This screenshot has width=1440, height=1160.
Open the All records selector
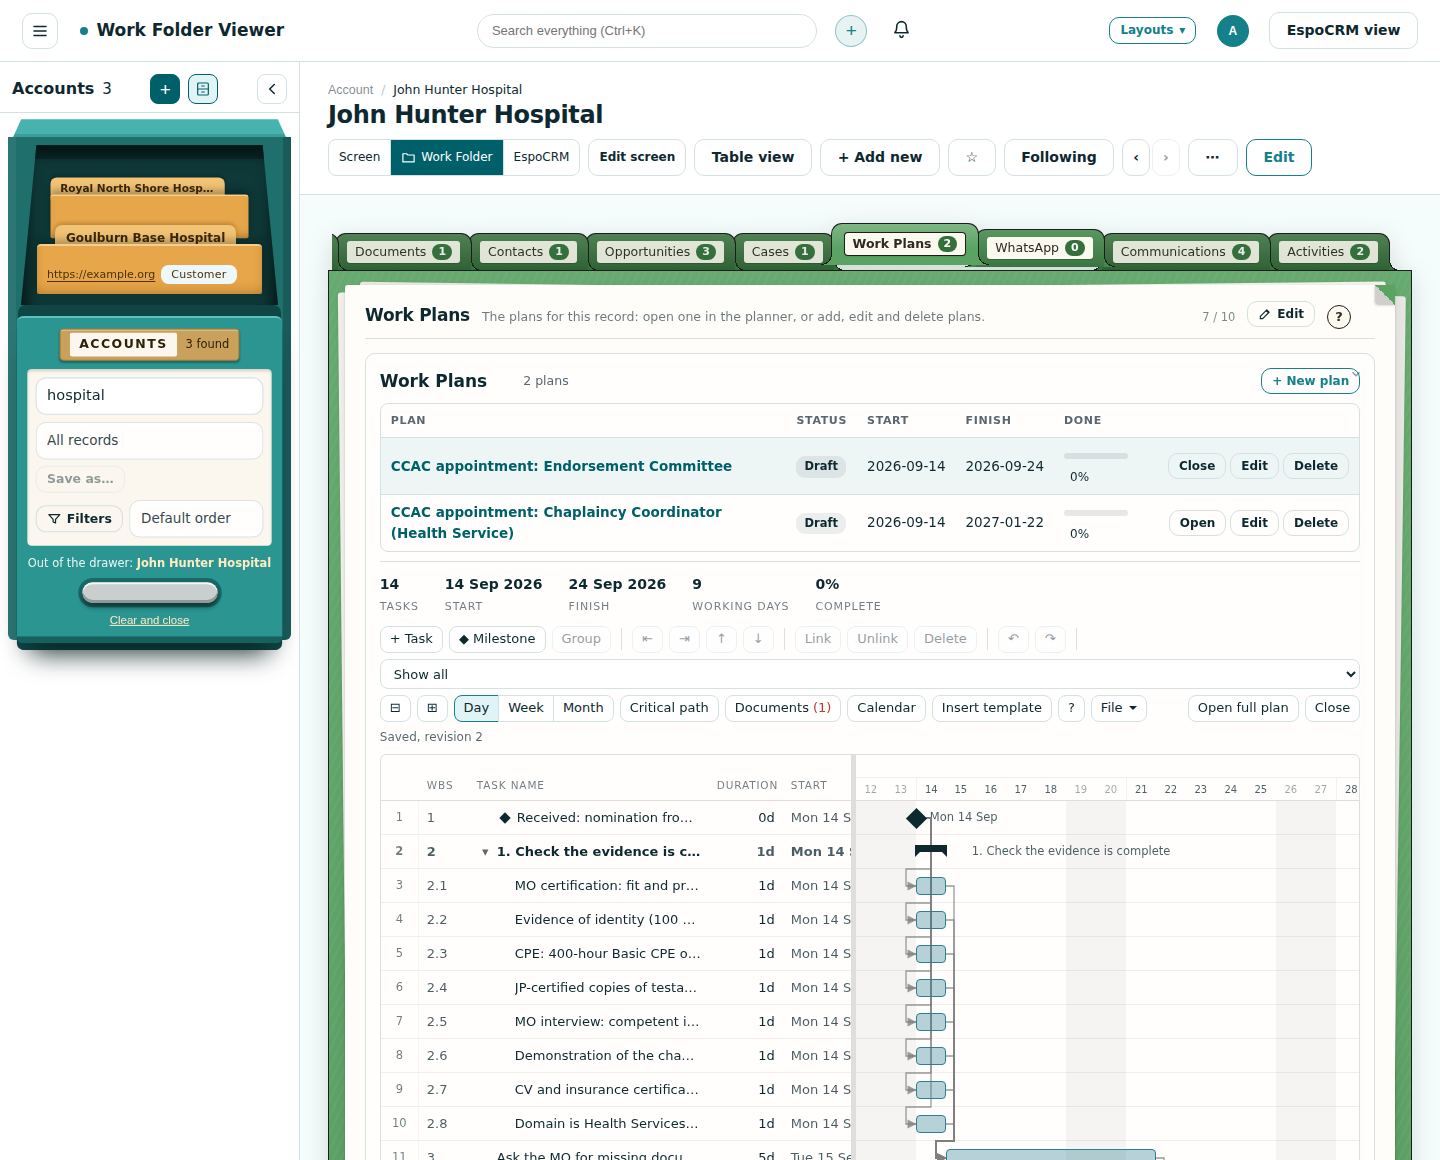point(149,440)
